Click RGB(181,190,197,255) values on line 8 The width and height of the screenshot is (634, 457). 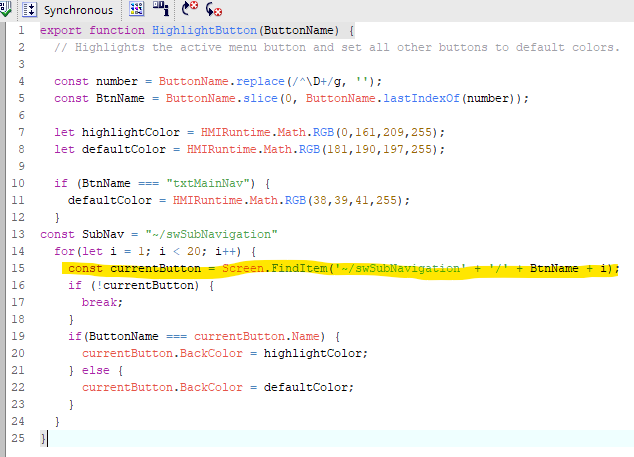click(368, 150)
